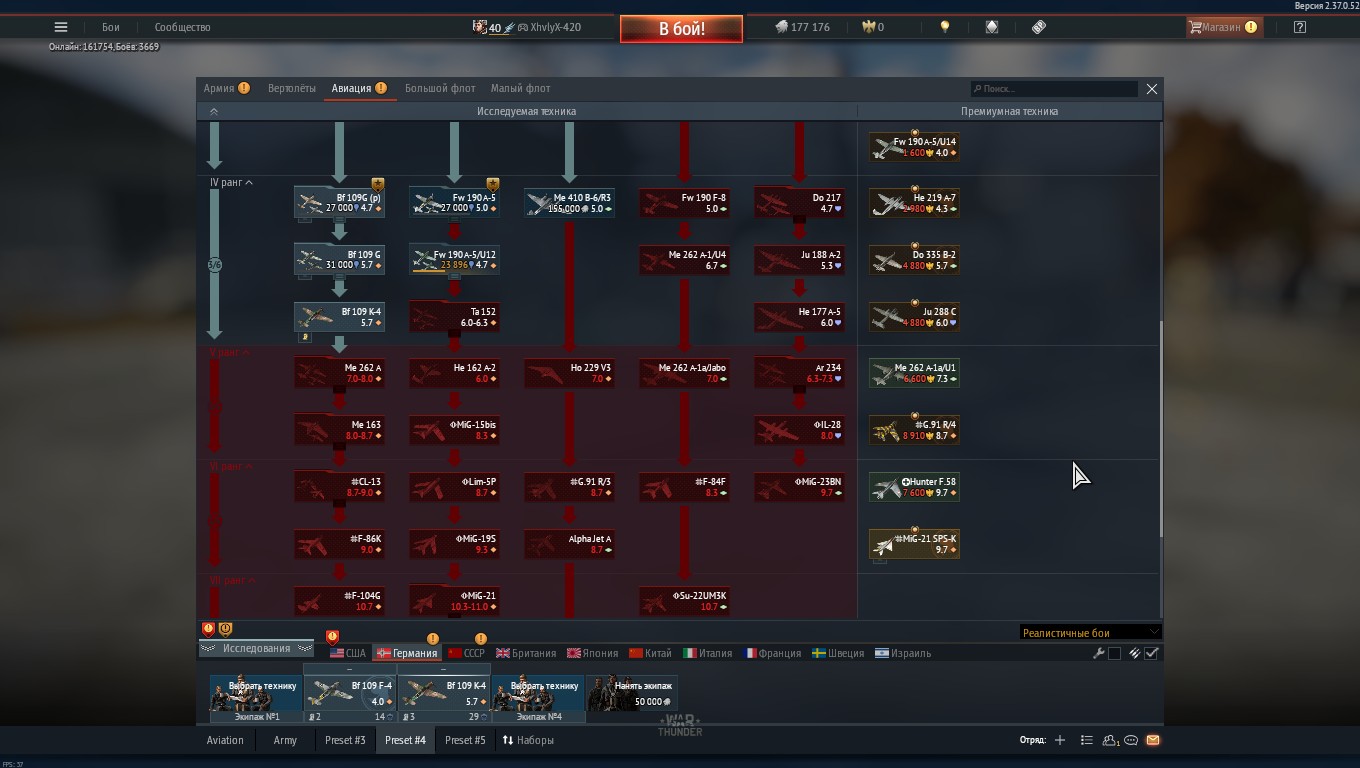Viewport: 1360px width, 768px height.
Task: Open the Магазин shop button
Action: point(1223,27)
